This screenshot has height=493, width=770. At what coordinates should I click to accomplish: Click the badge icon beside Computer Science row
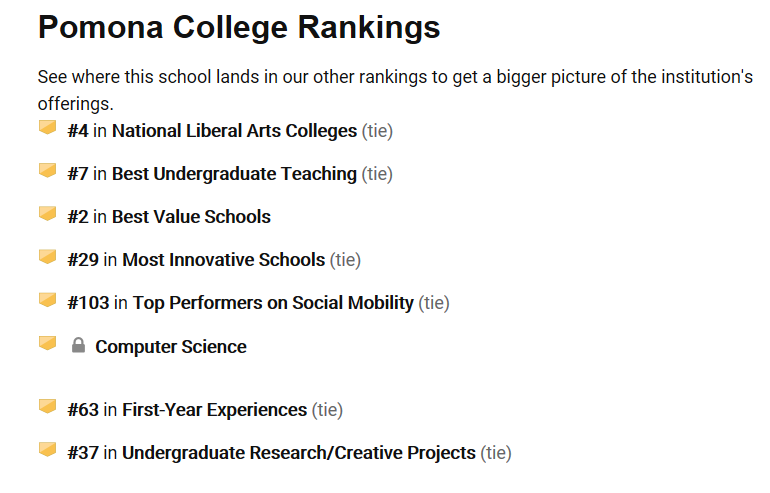[x=47, y=344]
